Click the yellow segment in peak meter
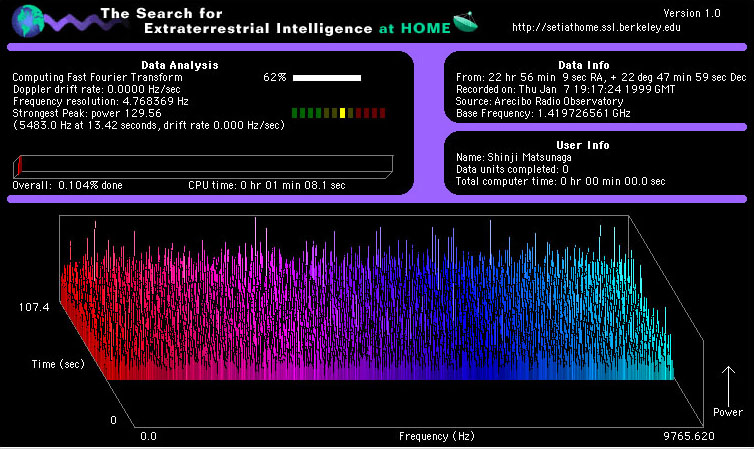The height and width of the screenshot is (449, 754). 342,113
